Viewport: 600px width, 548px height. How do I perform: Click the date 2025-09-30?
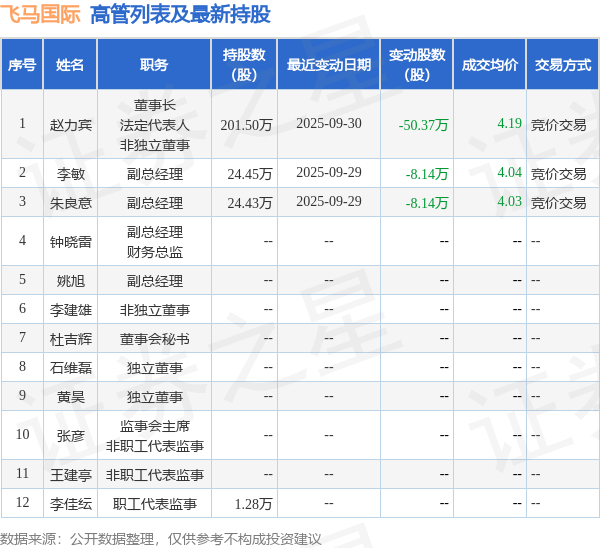(329, 123)
